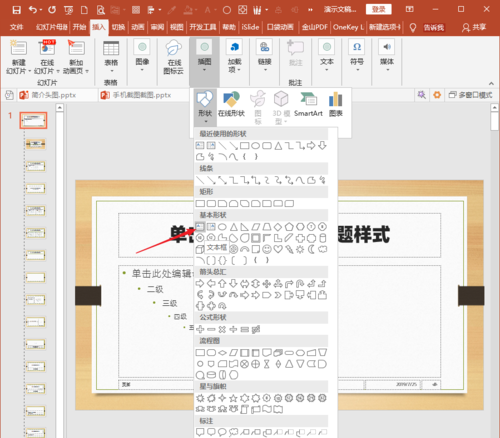Insert a SmartArt graphic
The height and width of the screenshot is (438, 500).
click(x=308, y=104)
